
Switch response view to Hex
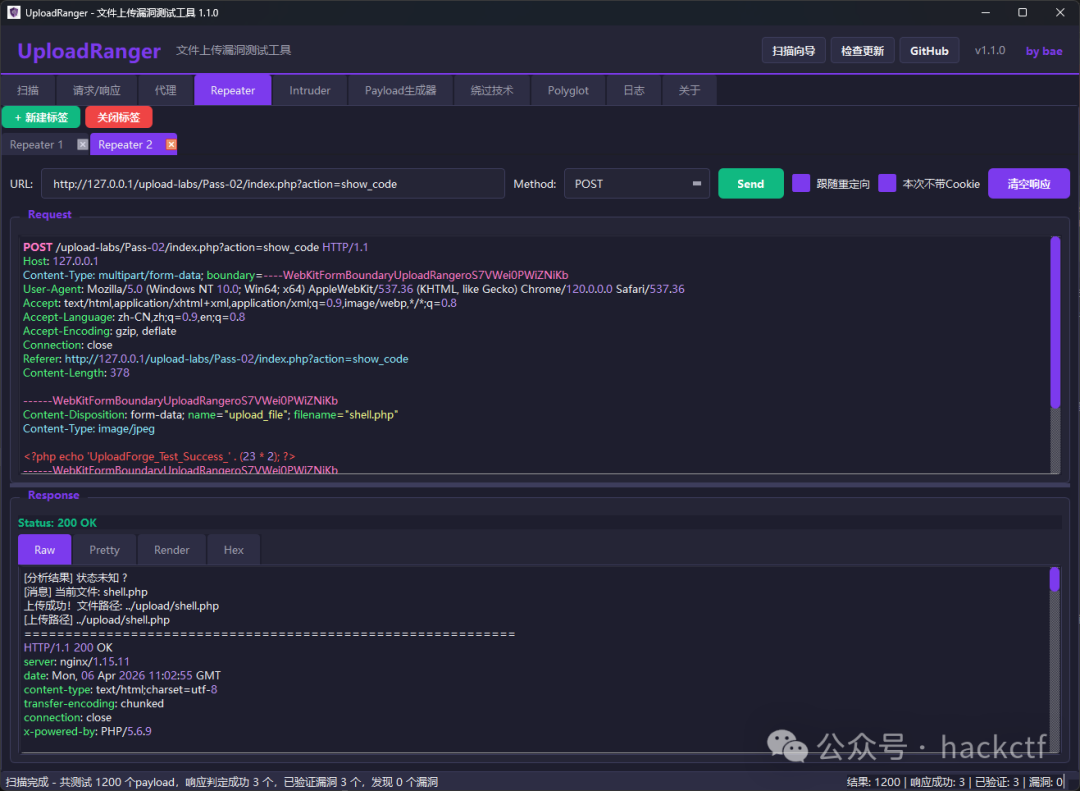(233, 550)
